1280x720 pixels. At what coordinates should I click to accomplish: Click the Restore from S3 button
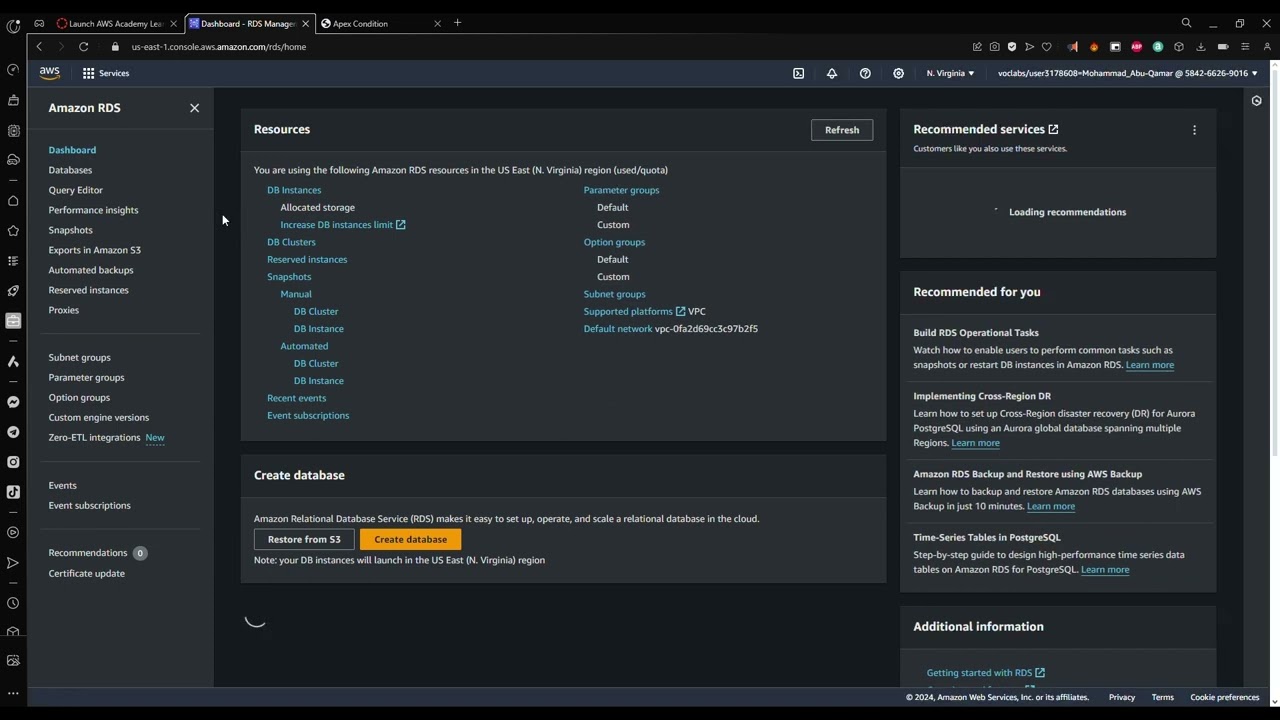pos(304,539)
